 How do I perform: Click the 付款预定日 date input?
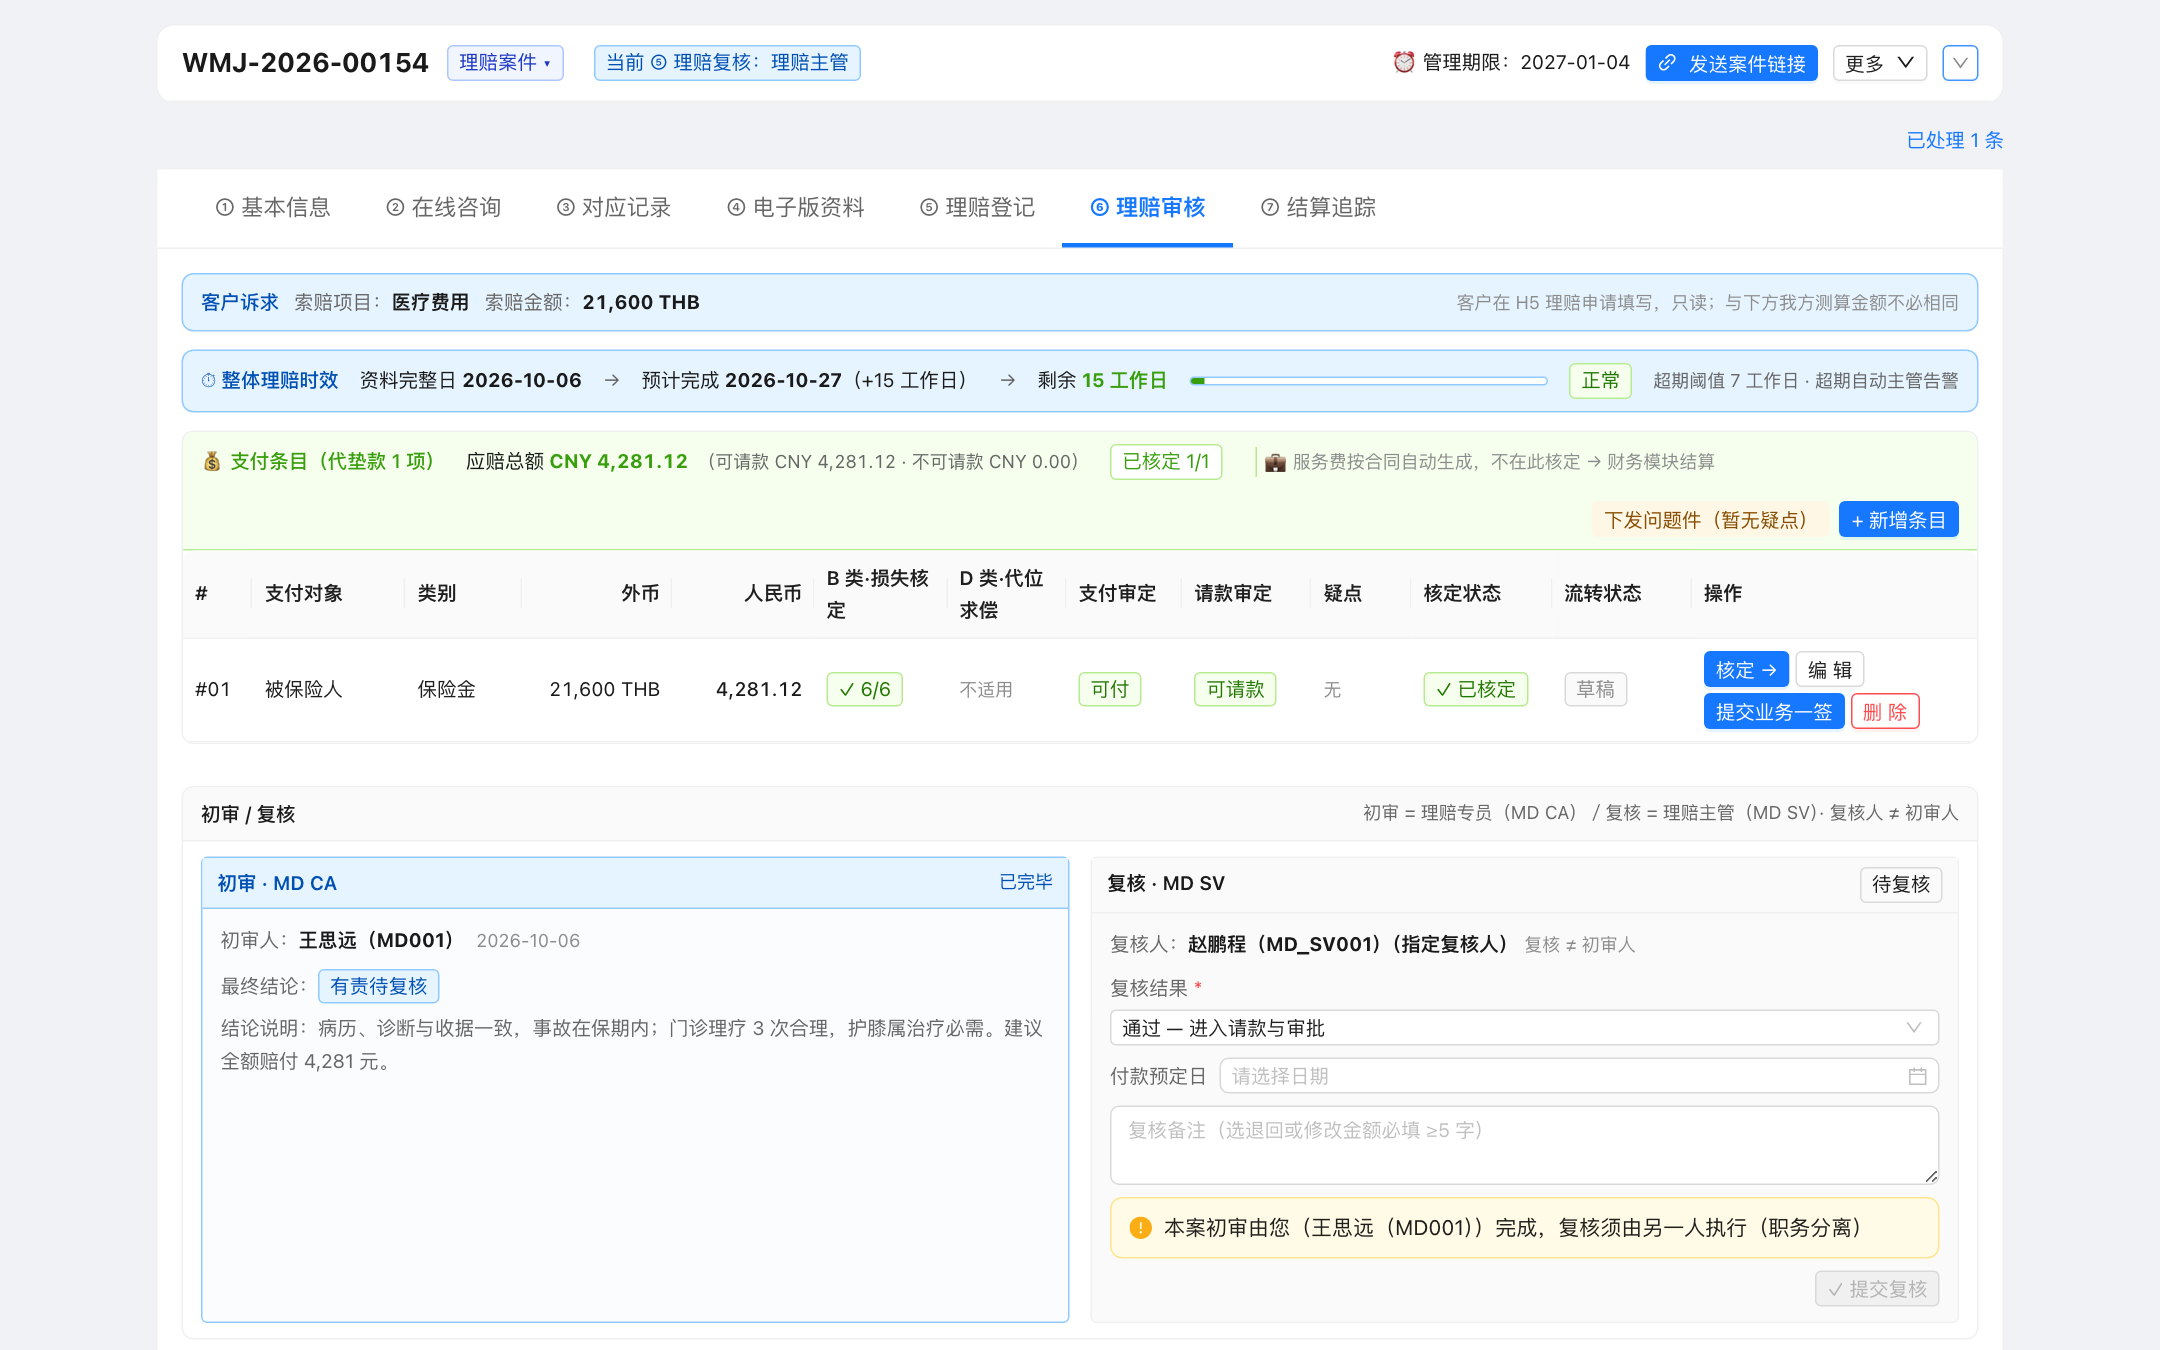tap(1579, 1076)
